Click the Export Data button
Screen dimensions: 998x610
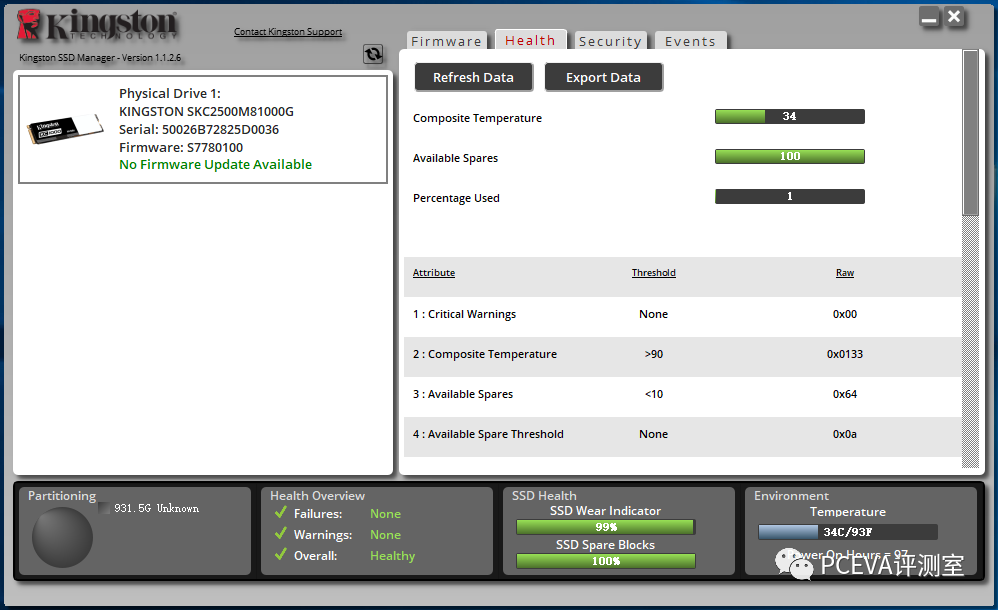[603, 77]
